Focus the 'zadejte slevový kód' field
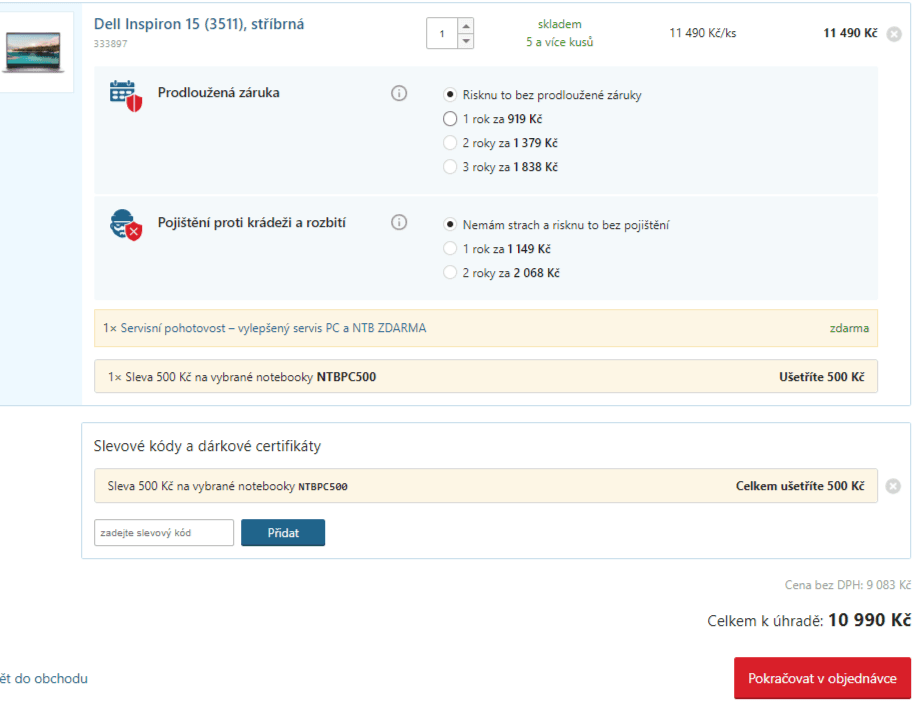The width and height of the screenshot is (916, 709). [164, 533]
